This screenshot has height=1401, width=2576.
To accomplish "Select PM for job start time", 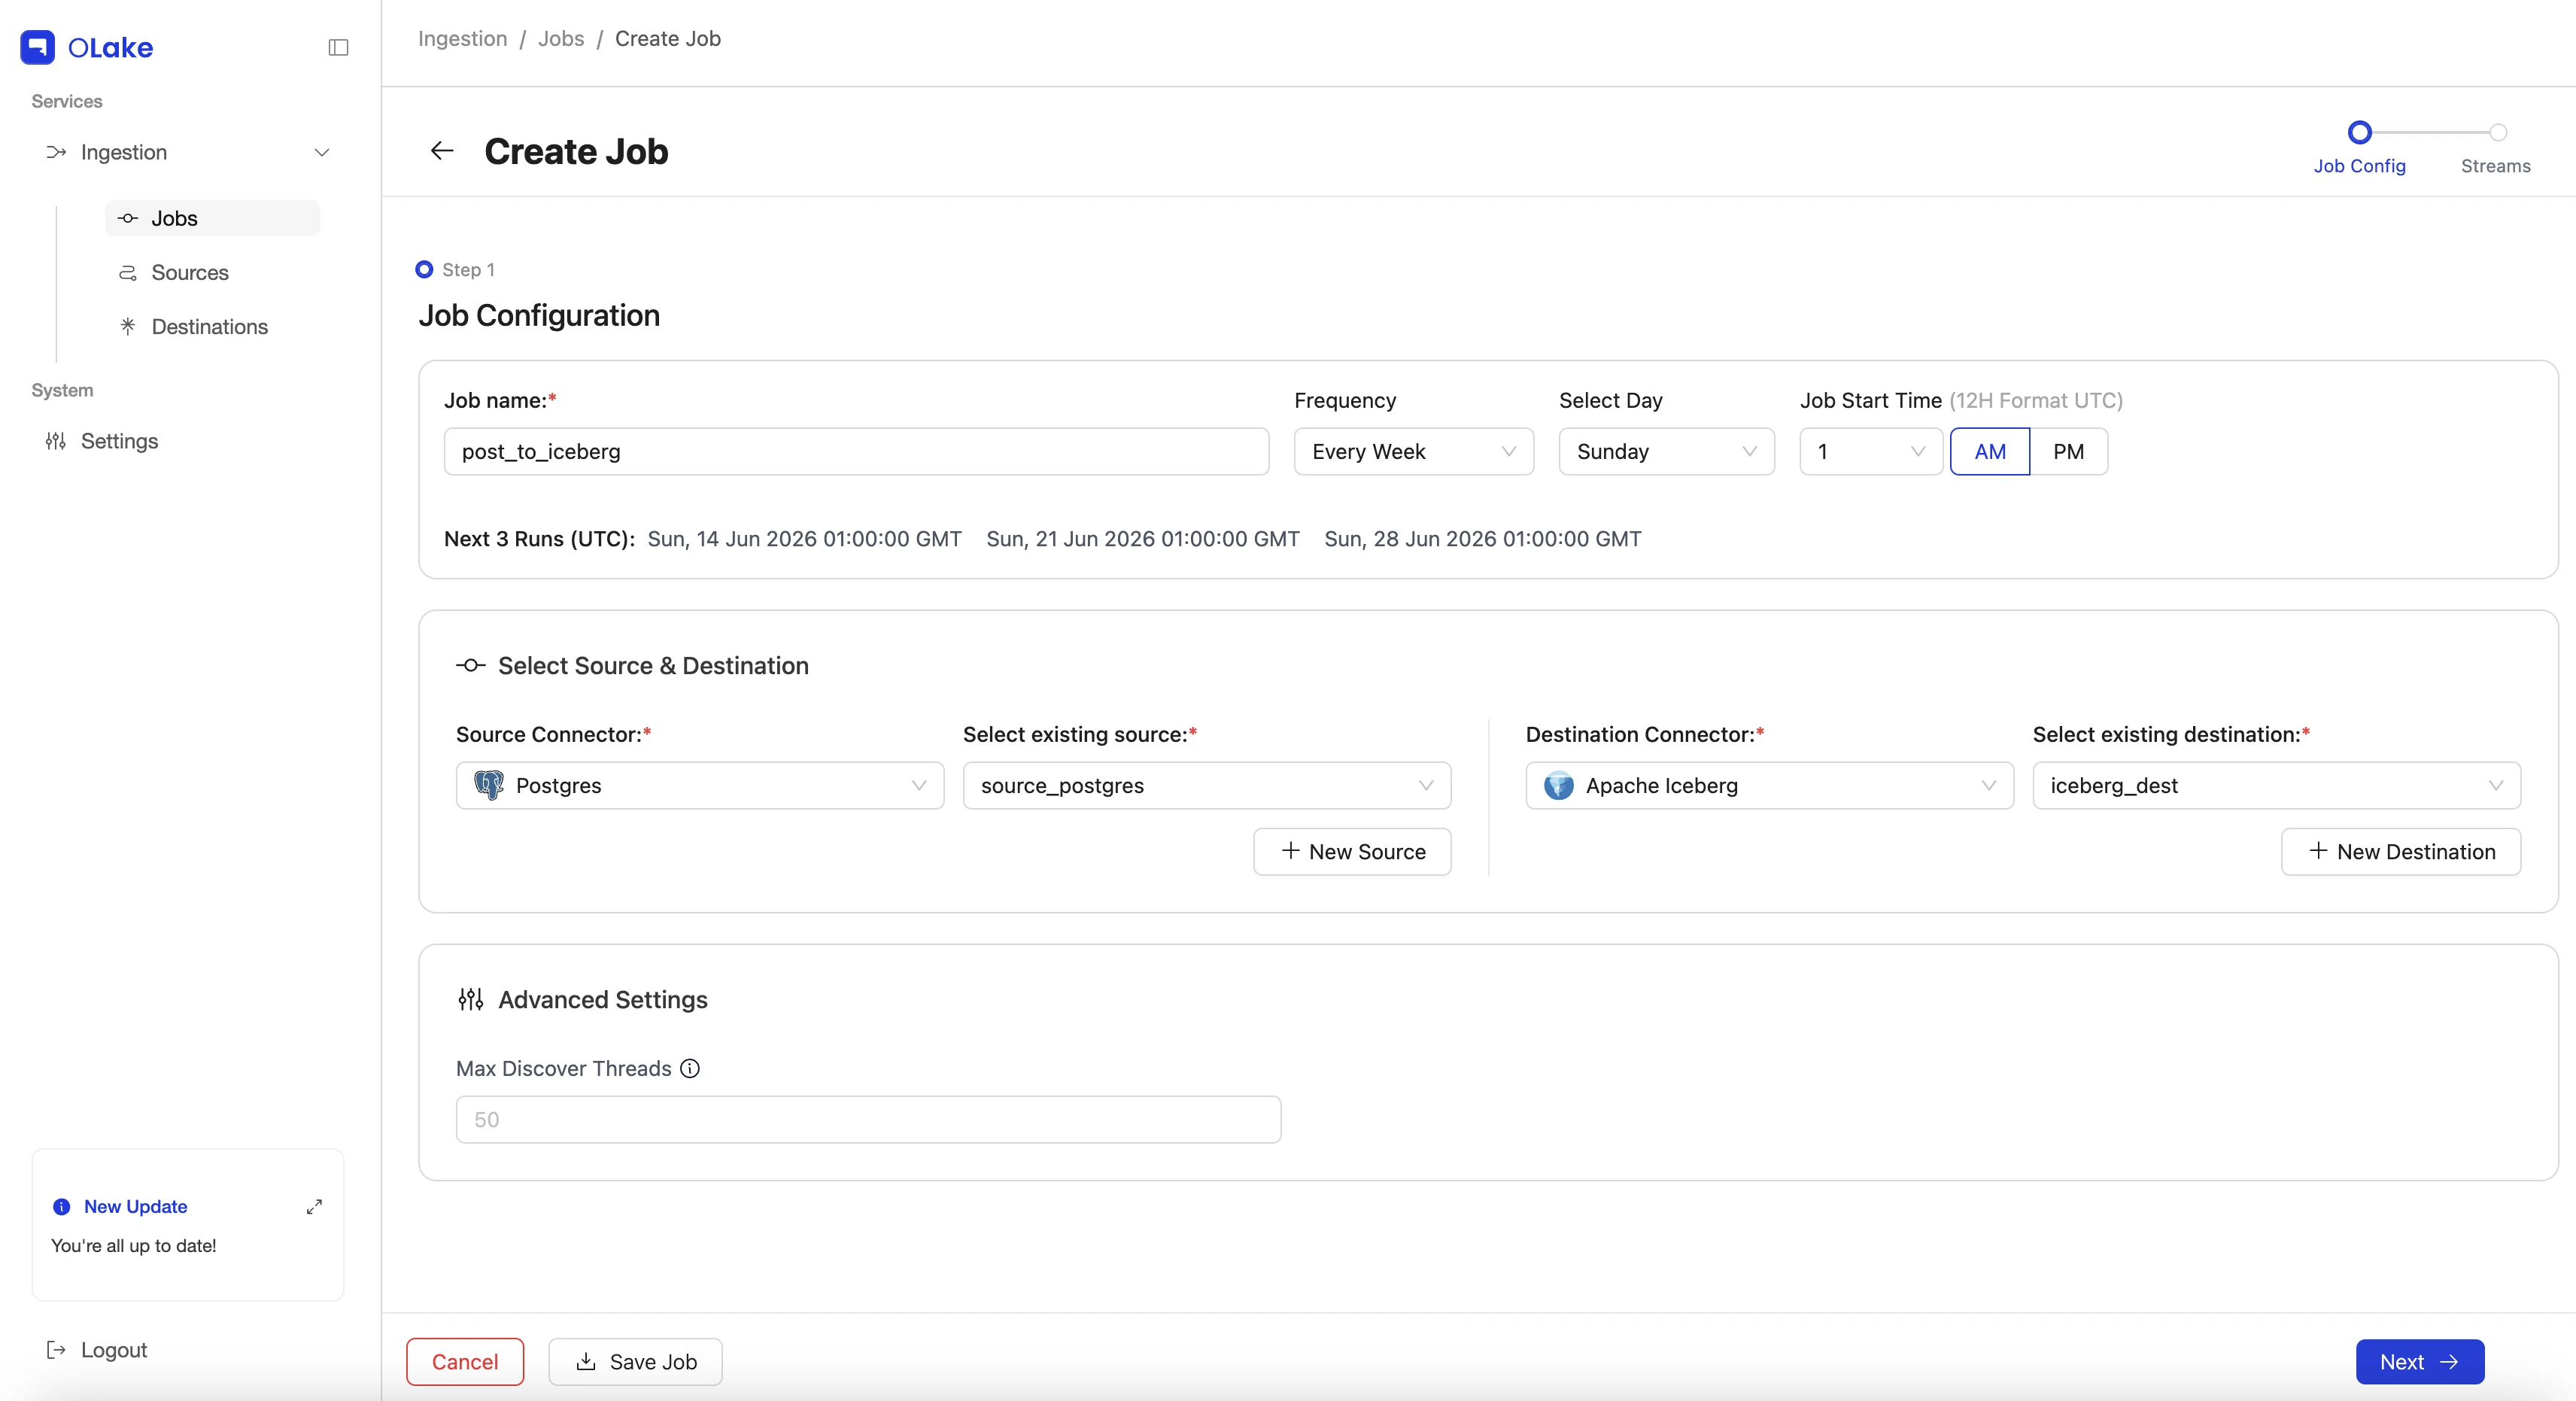I will [x=2069, y=451].
